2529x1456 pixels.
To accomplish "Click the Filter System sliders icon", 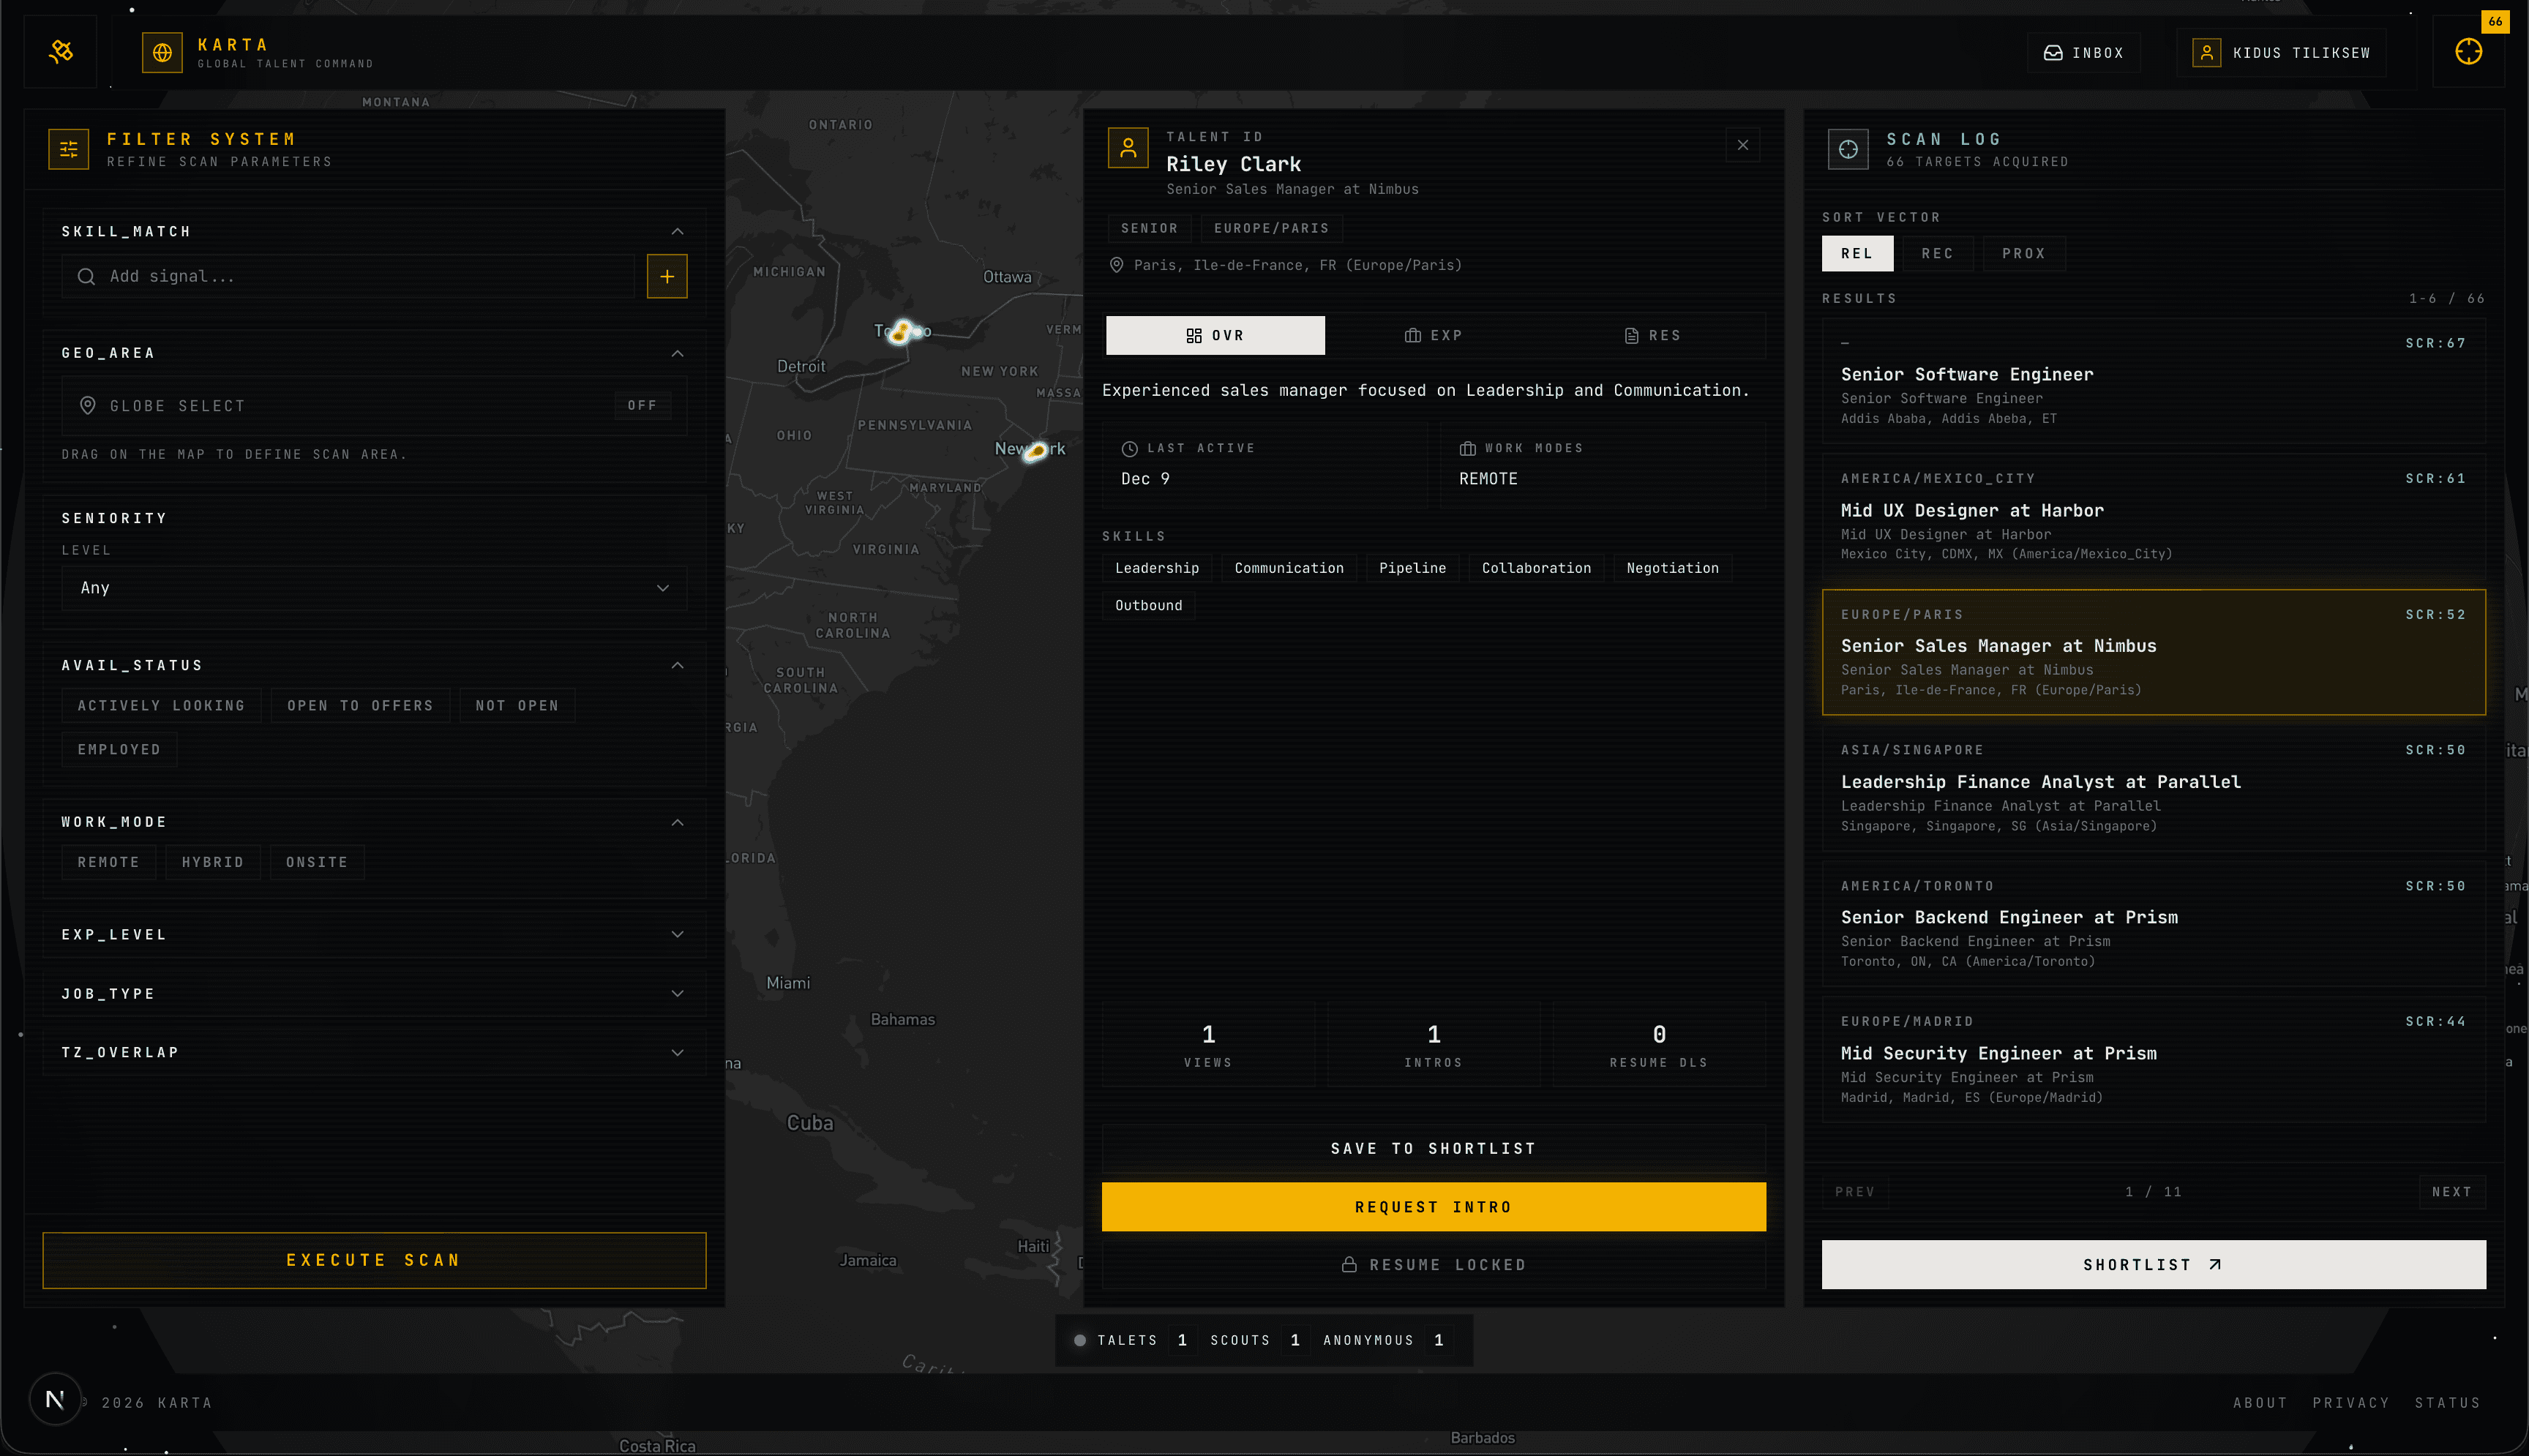I will [68, 148].
